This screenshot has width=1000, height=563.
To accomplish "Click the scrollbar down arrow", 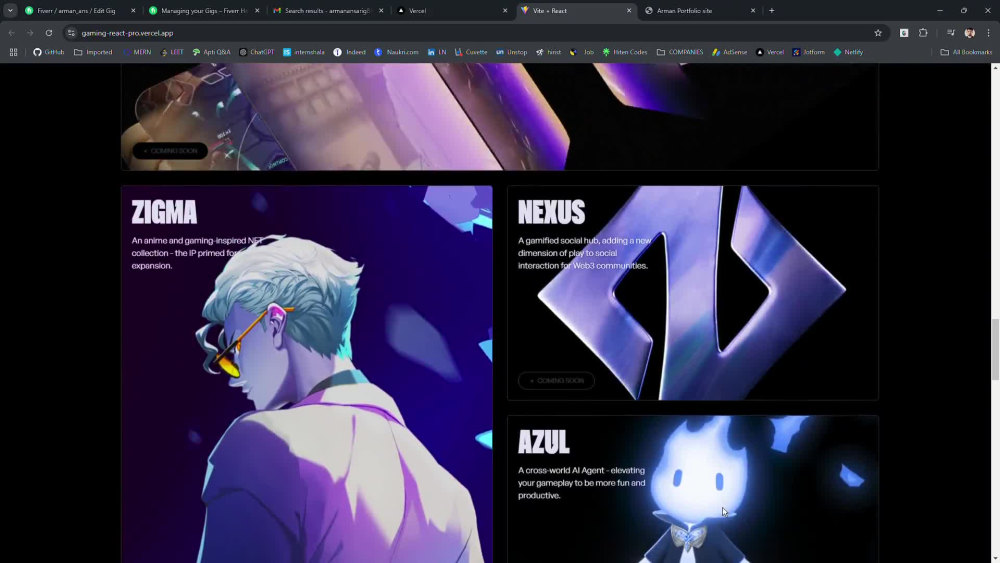I will coord(995,558).
